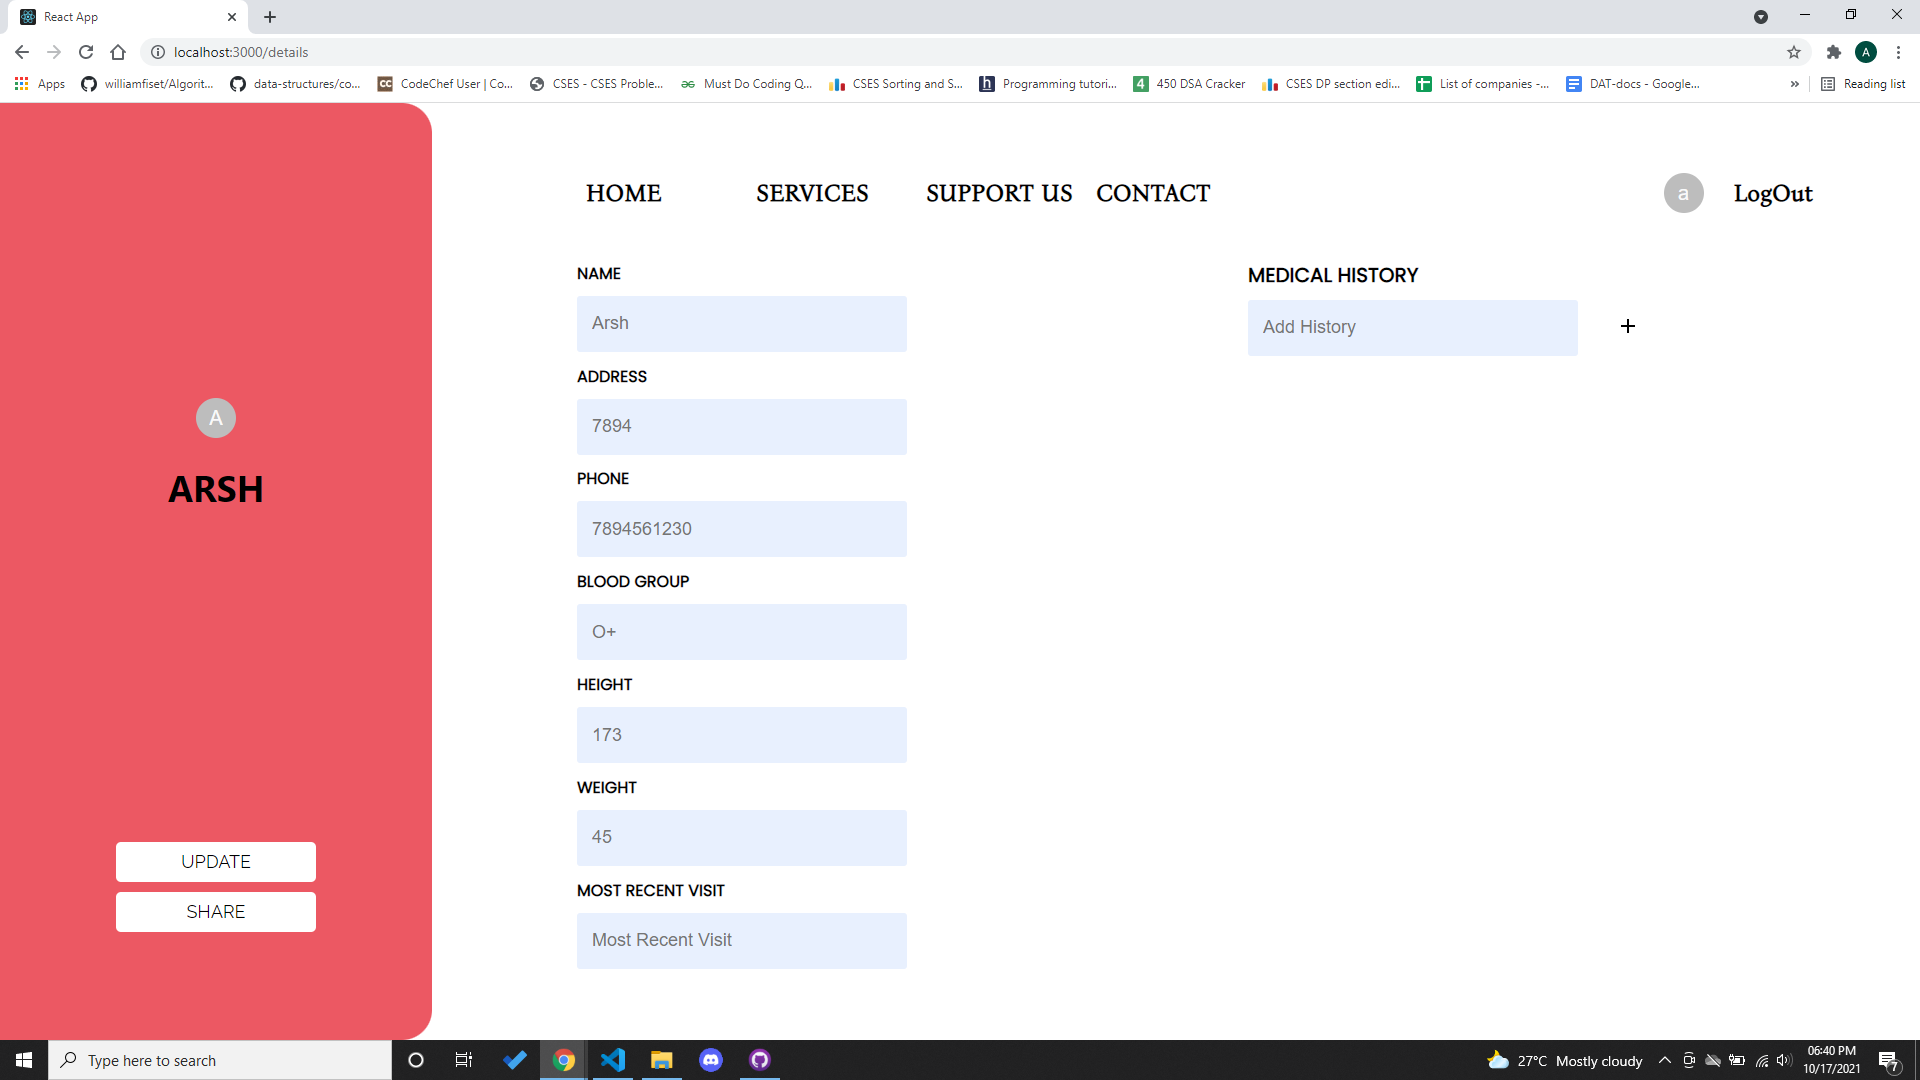Open the Chrome three-dot menu

click(x=1898, y=52)
